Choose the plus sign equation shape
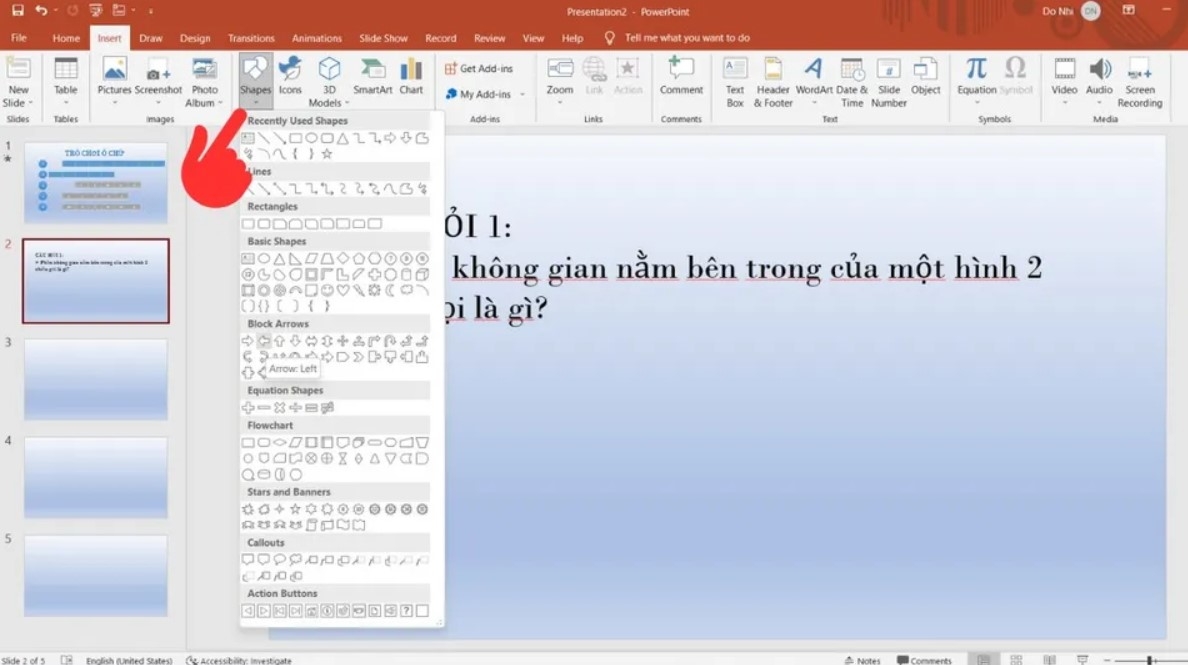Screen dimensions: 1188x665 tap(248, 407)
